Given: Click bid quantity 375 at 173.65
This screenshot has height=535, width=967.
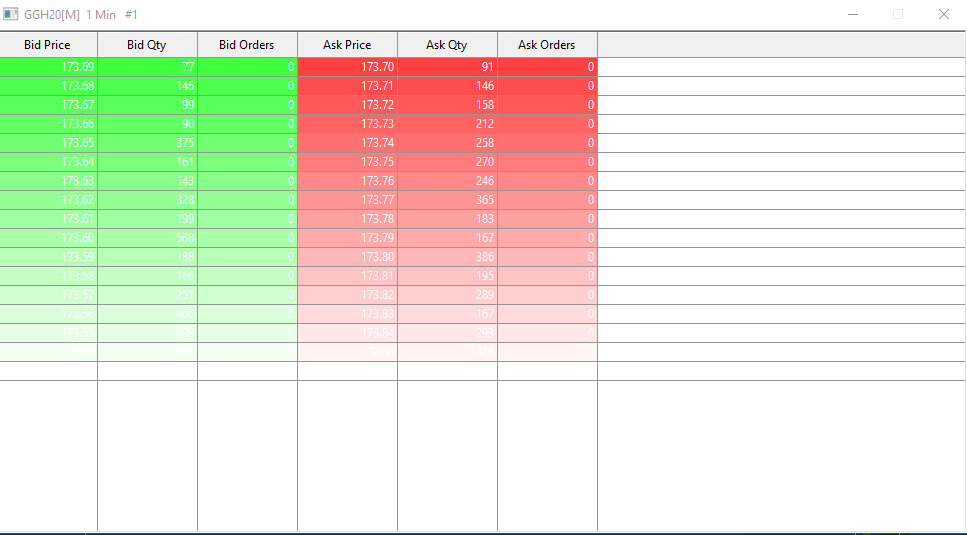Looking at the screenshot, I should coord(147,143).
